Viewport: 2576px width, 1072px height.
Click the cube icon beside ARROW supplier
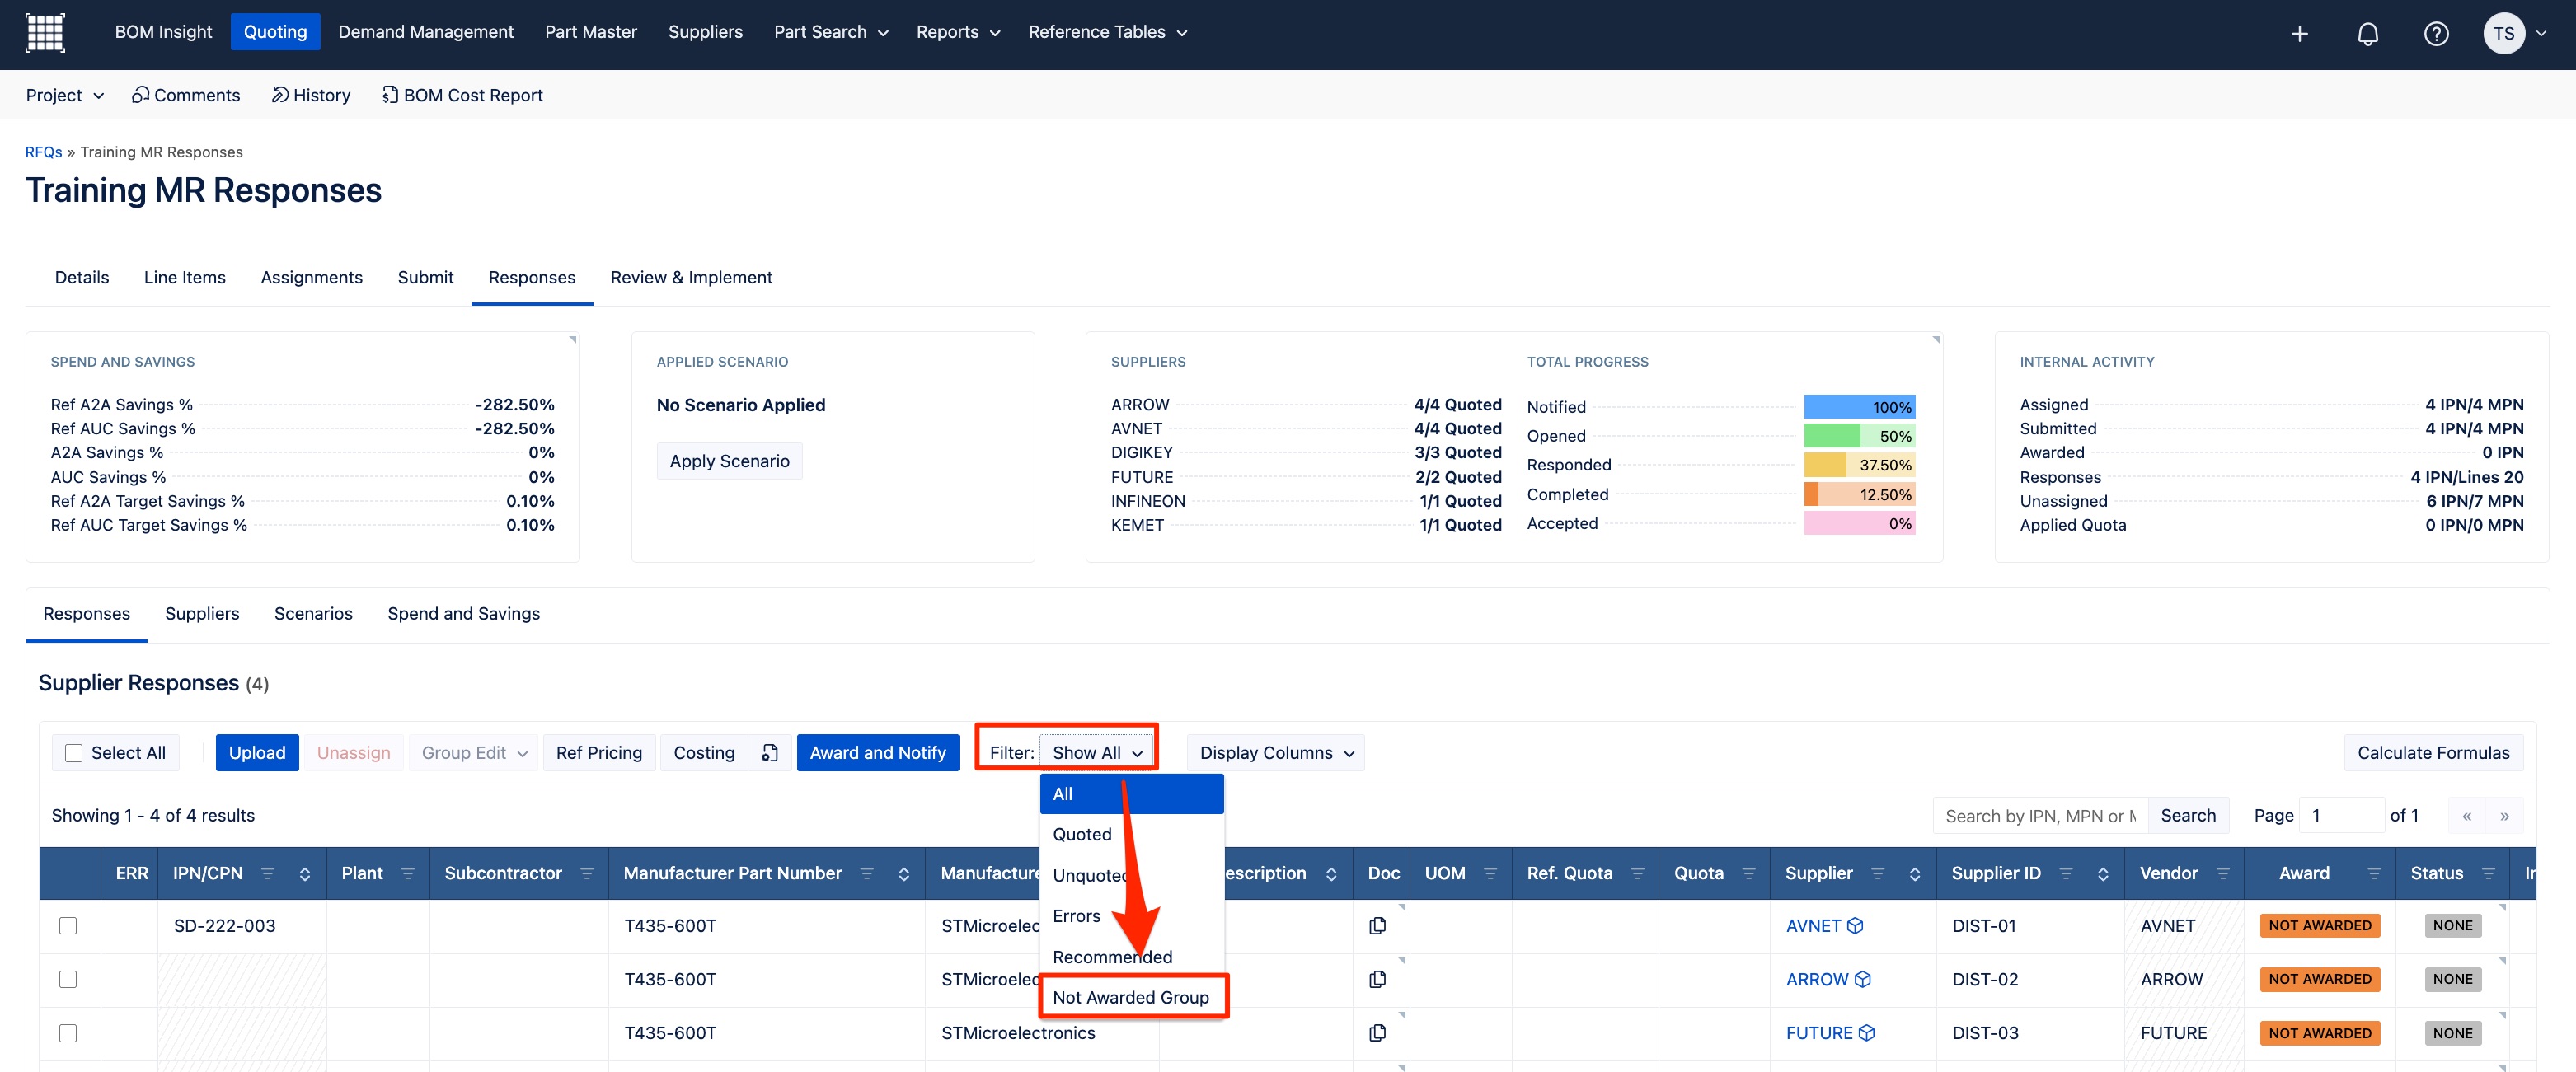[x=1862, y=979]
